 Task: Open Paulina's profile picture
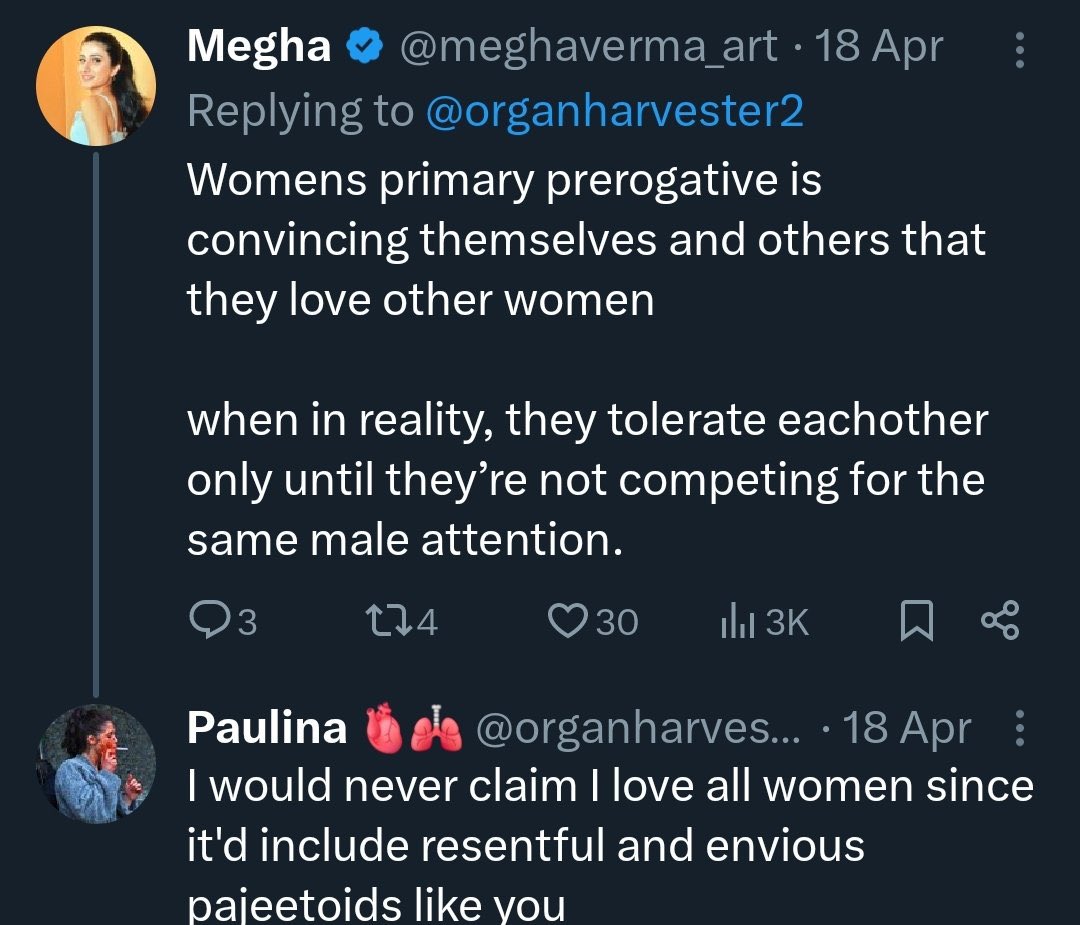coord(96,763)
